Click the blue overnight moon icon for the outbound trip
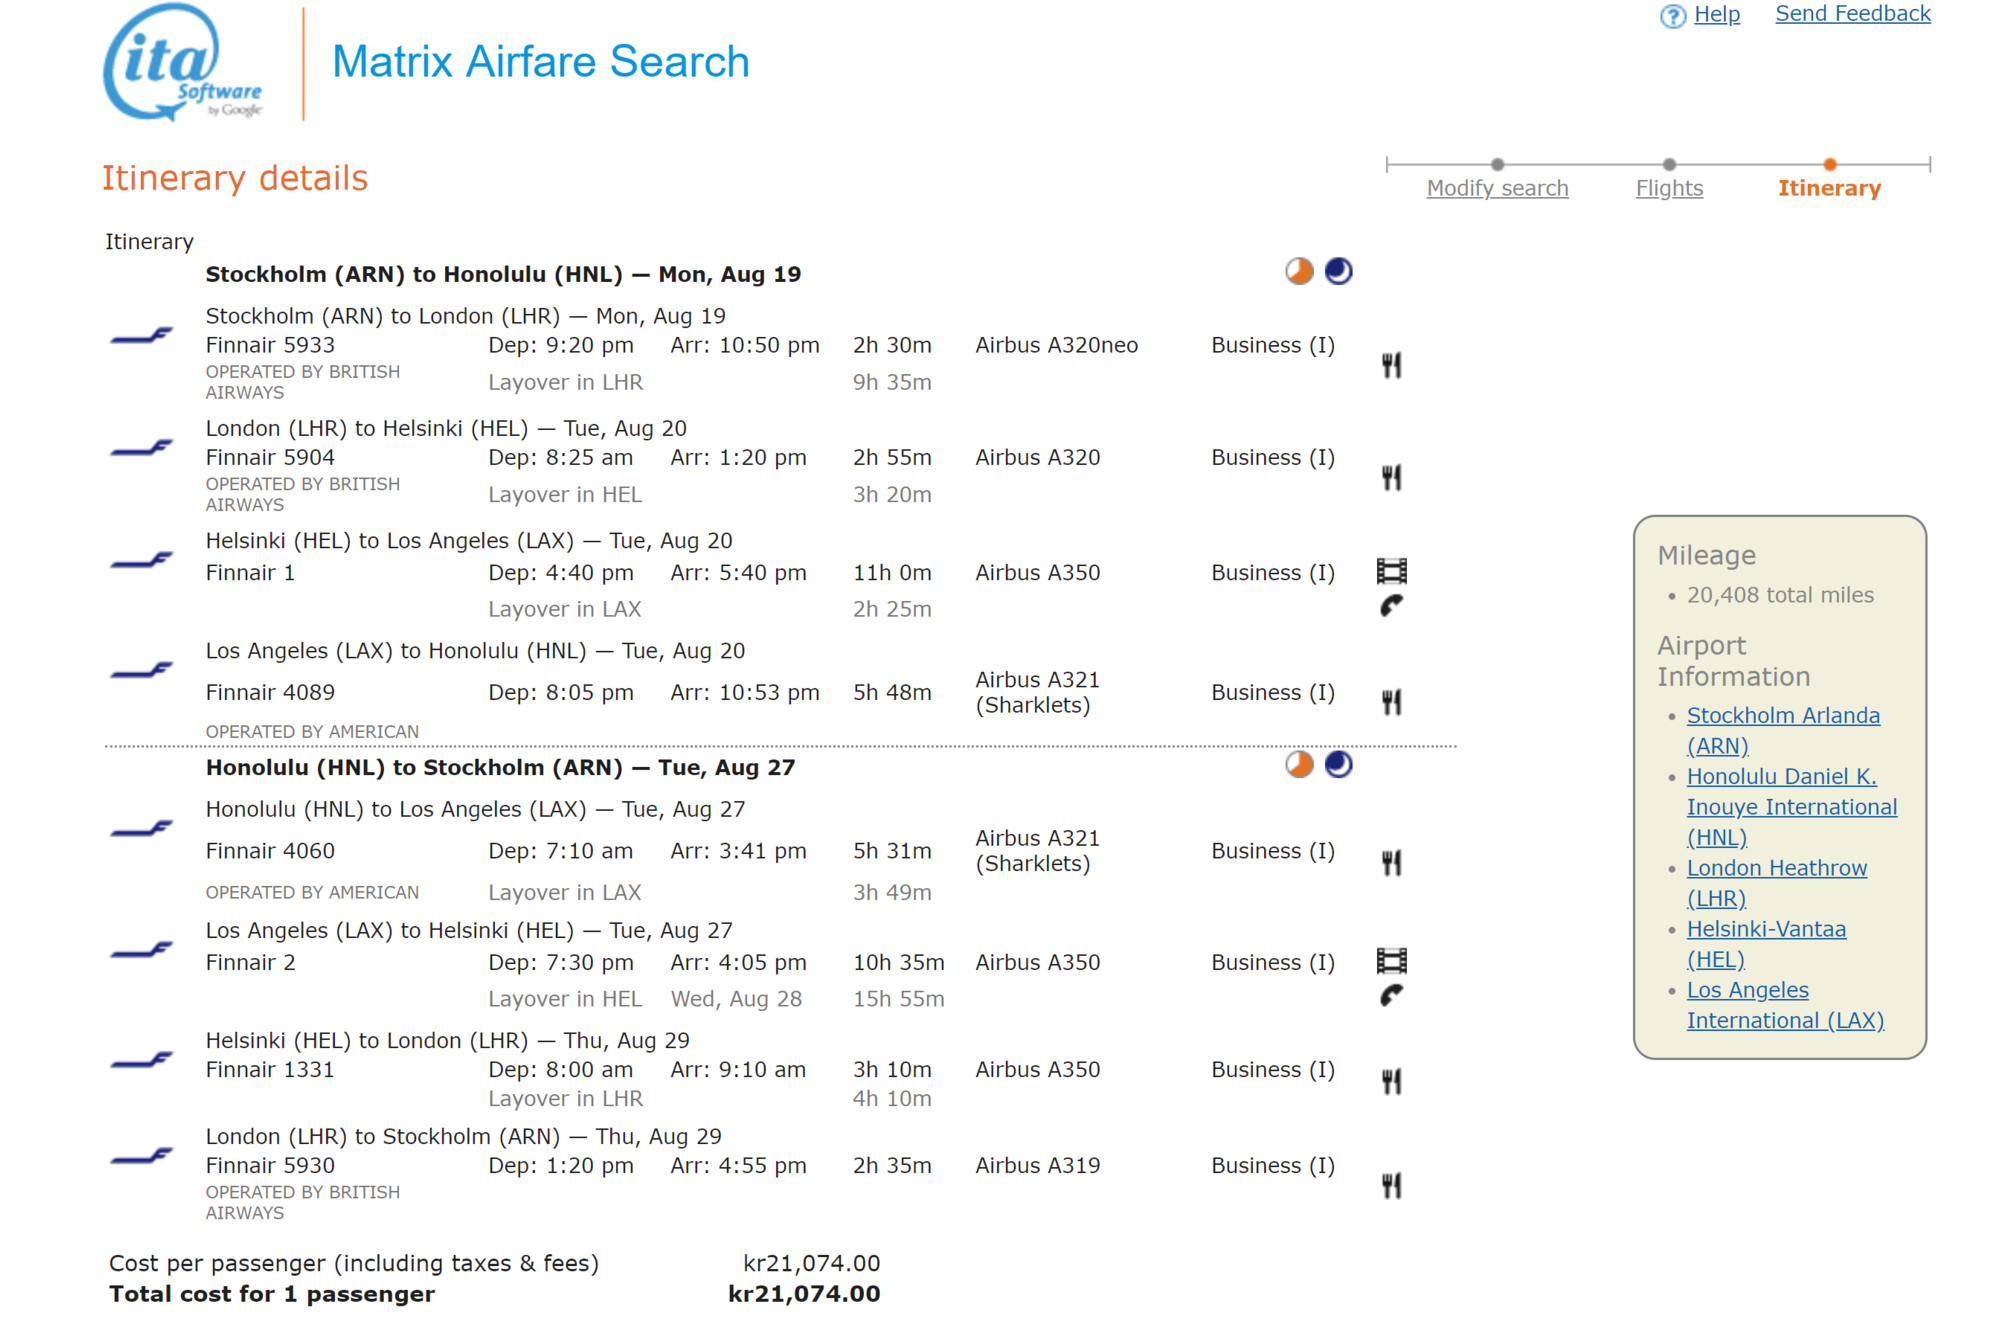Viewport: 1994px width, 1333px height. click(1338, 271)
